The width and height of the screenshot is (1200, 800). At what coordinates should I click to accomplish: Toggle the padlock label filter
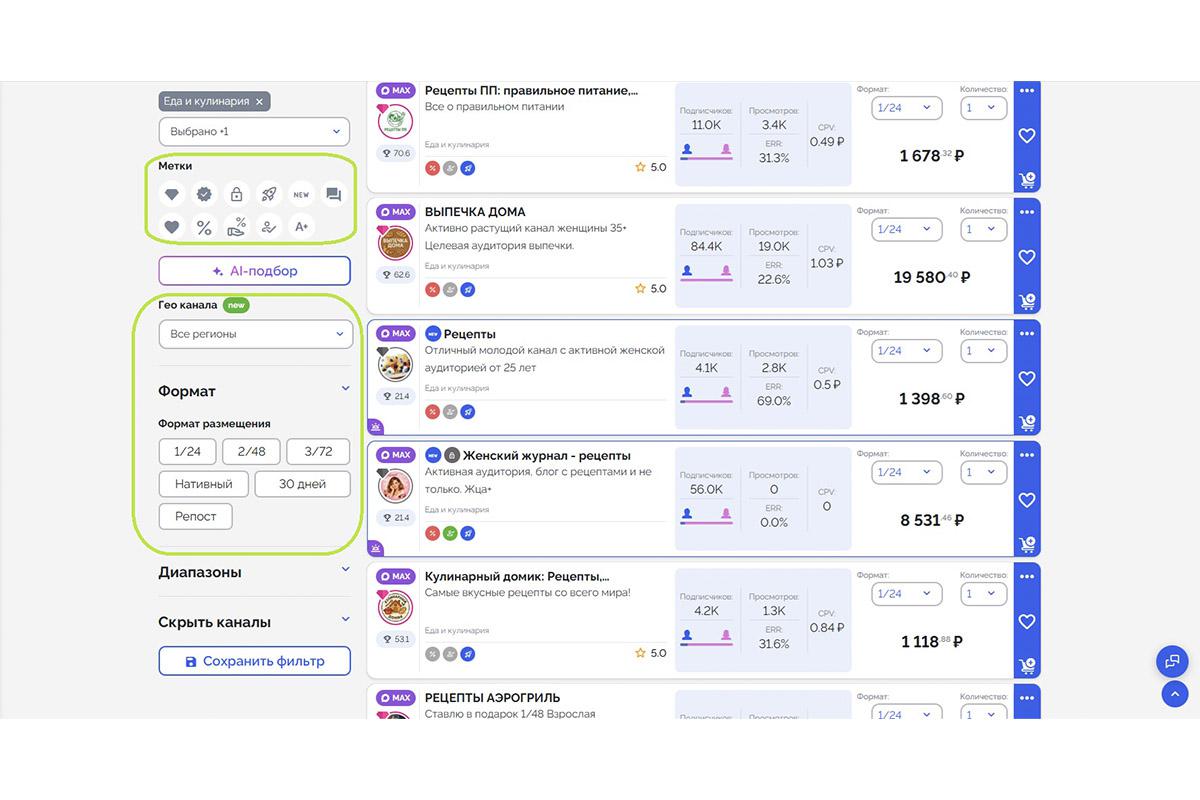coord(236,195)
